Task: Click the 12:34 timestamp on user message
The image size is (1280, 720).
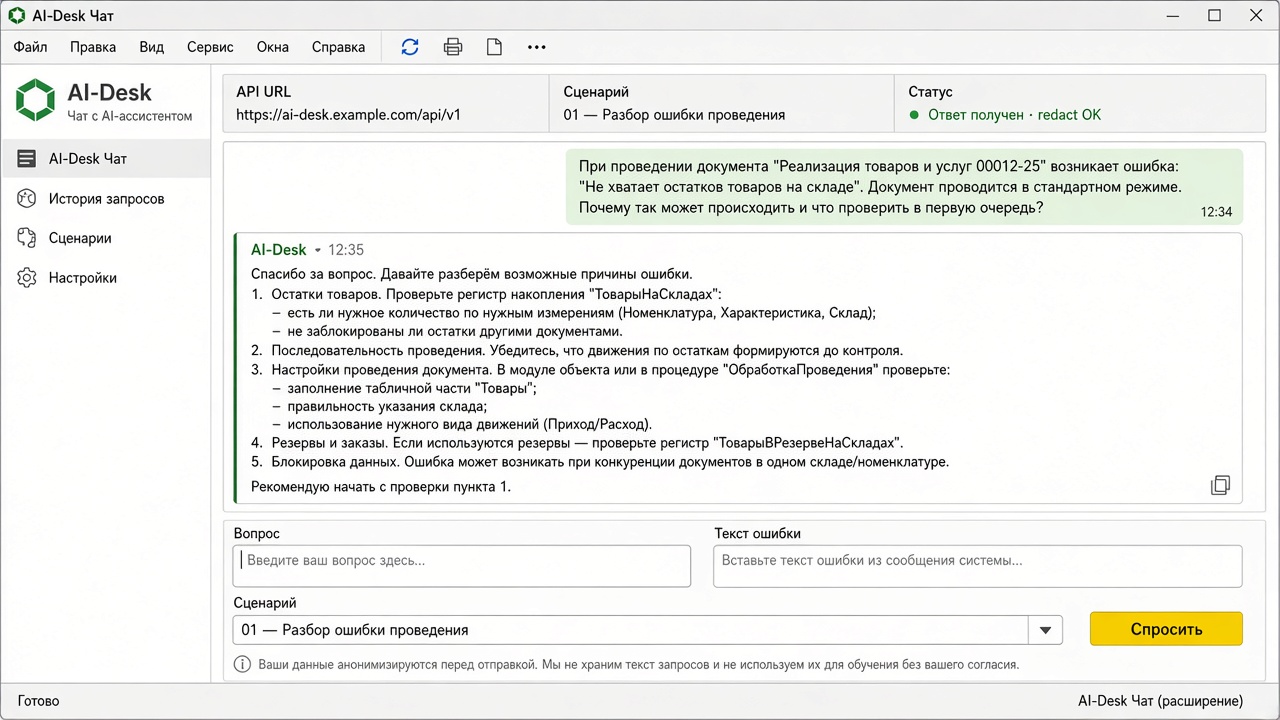Action: click(x=1216, y=212)
